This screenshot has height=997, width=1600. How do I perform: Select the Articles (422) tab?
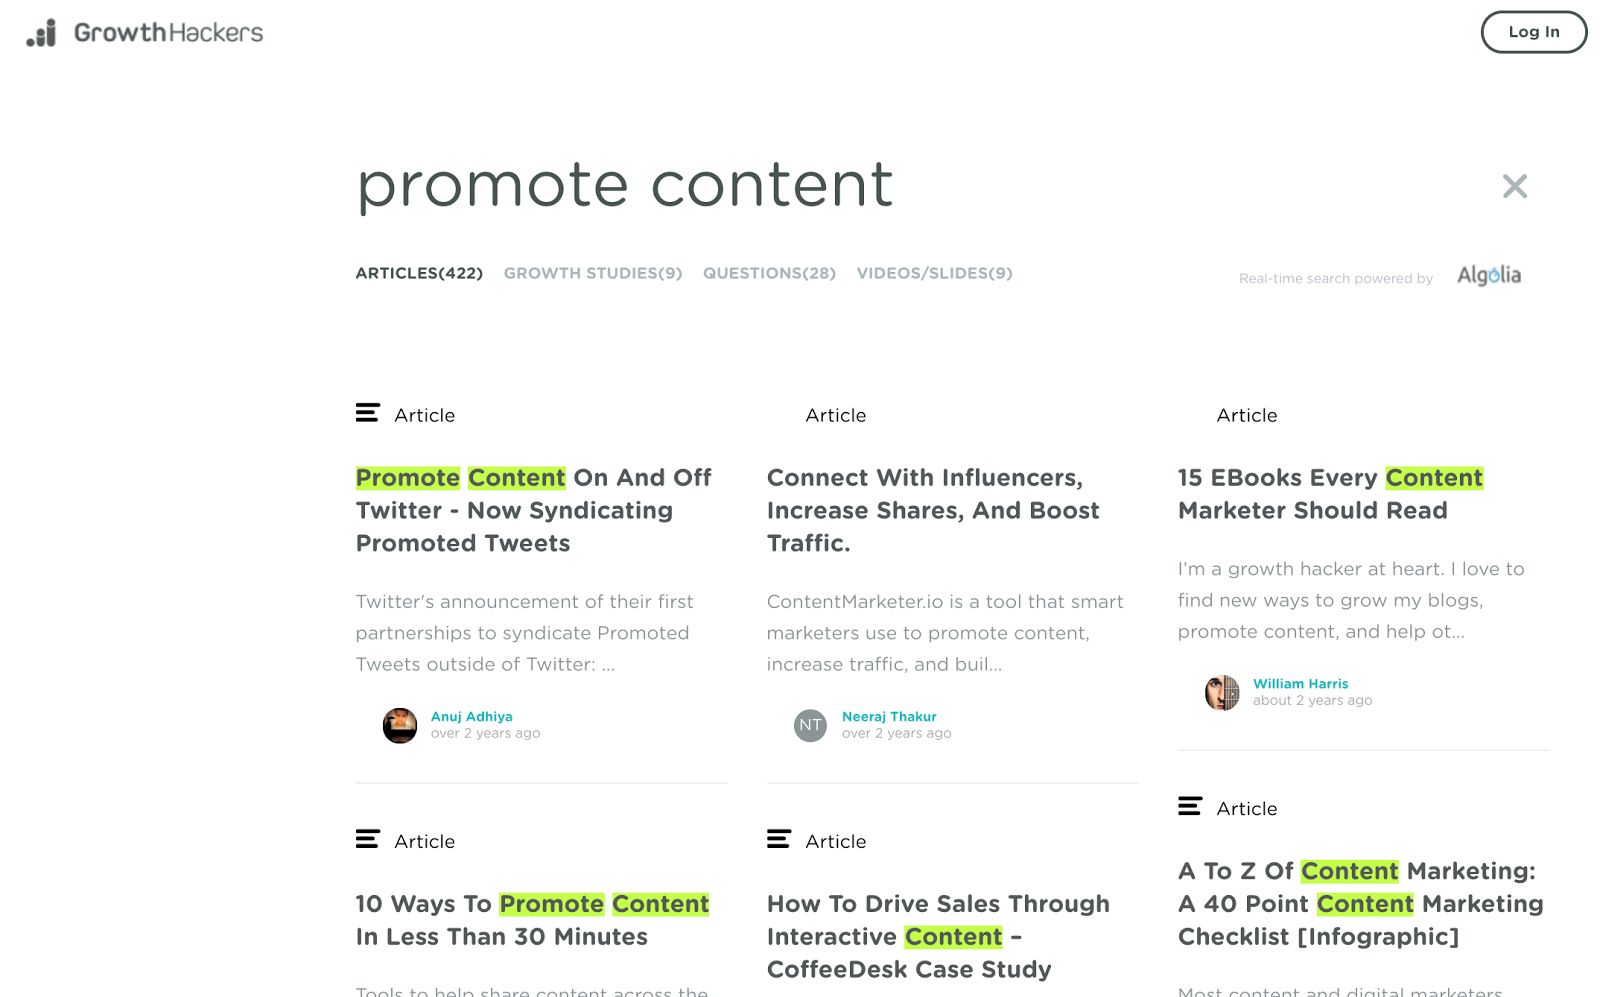tap(419, 273)
